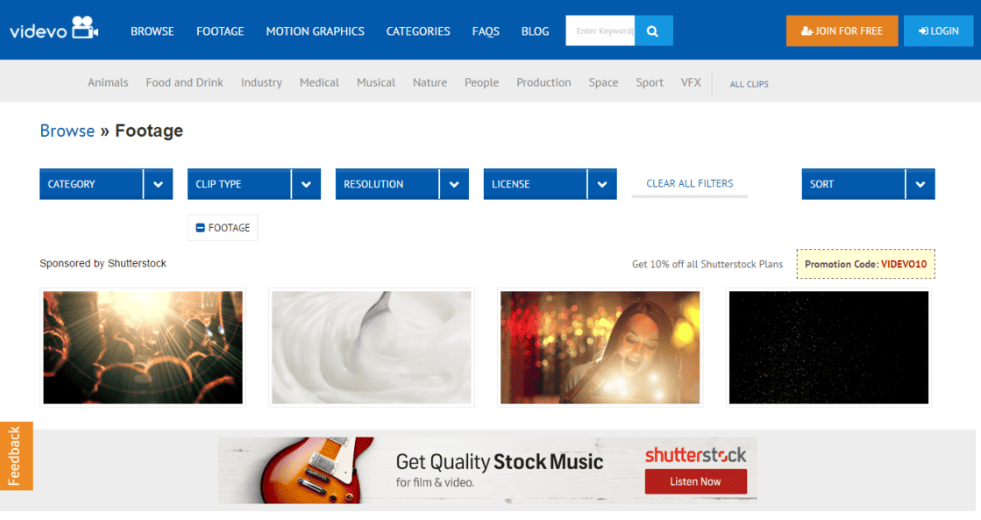
Task: Click the ALL CLIPS link
Action: (749, 84)
